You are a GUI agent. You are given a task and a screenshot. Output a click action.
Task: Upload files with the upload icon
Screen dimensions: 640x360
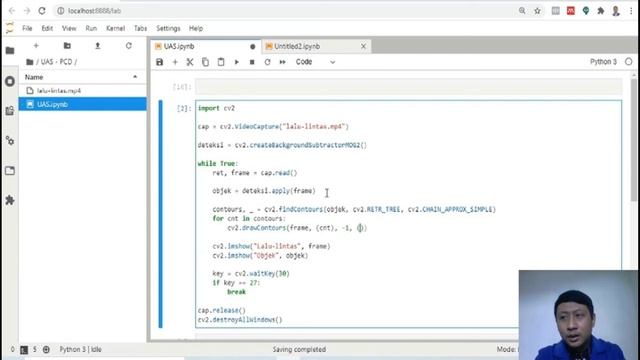[x=98, y=46]
